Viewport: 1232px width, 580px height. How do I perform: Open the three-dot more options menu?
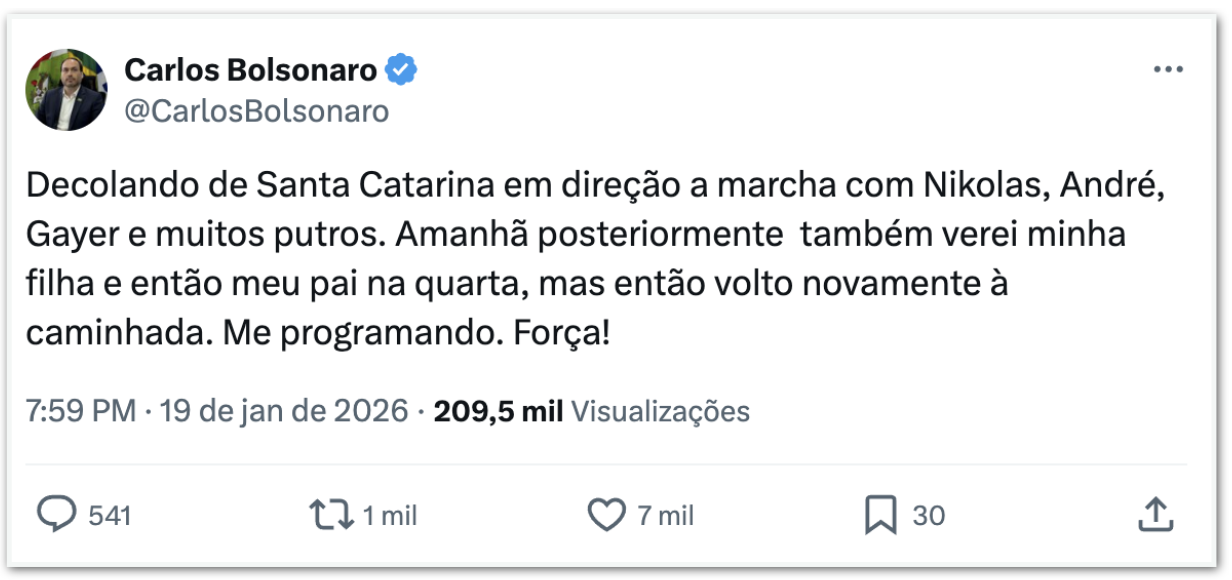coord(1168,70)
